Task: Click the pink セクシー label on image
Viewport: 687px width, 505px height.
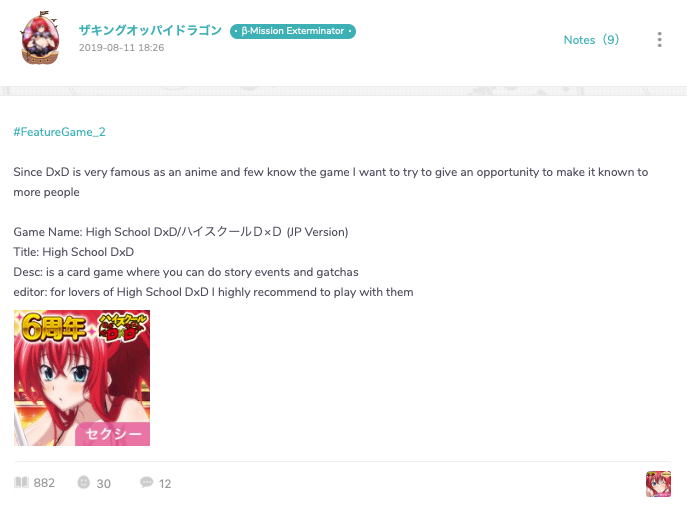Action: (113, 434)
